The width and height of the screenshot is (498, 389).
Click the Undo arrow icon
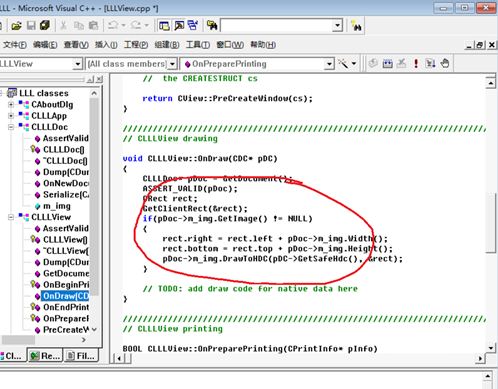(113, 25)
